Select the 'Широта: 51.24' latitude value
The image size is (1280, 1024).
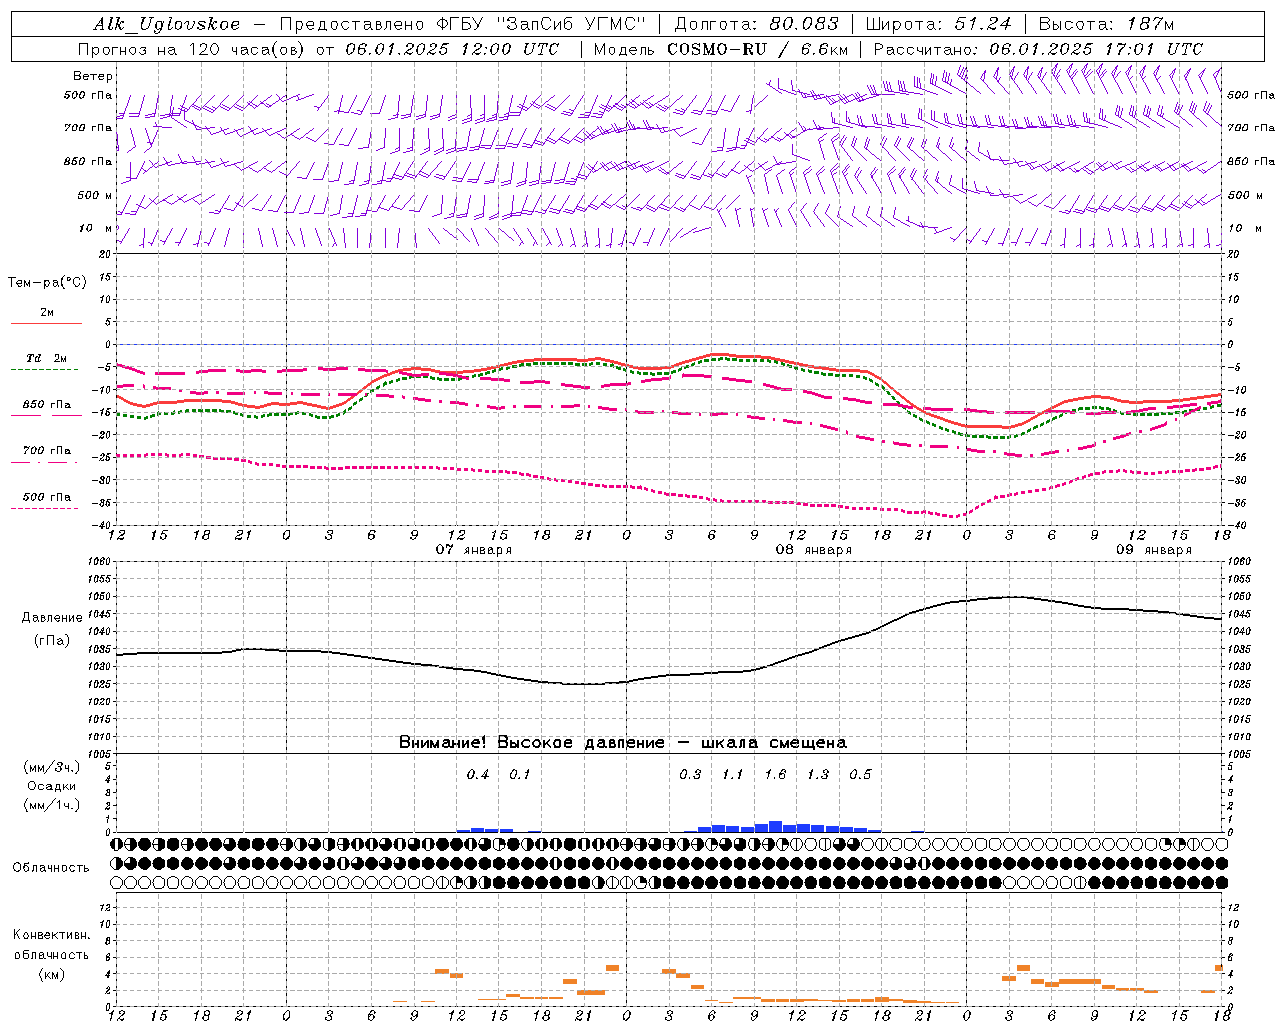938,24
